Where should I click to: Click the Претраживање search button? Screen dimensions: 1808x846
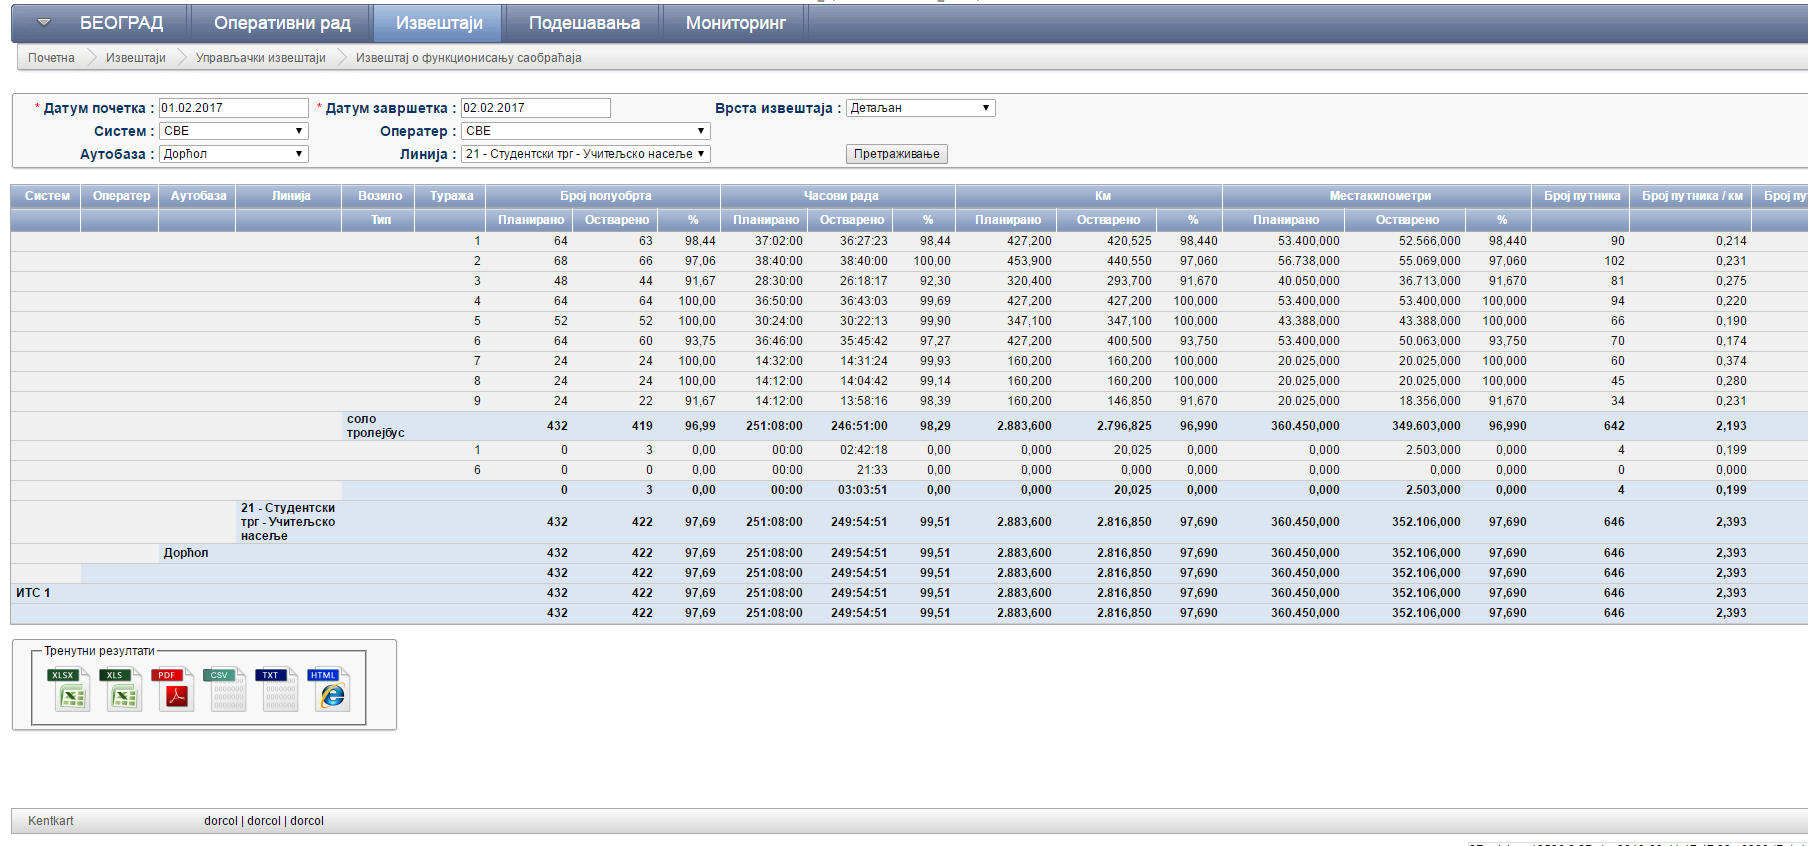click(x=896, y=154)
